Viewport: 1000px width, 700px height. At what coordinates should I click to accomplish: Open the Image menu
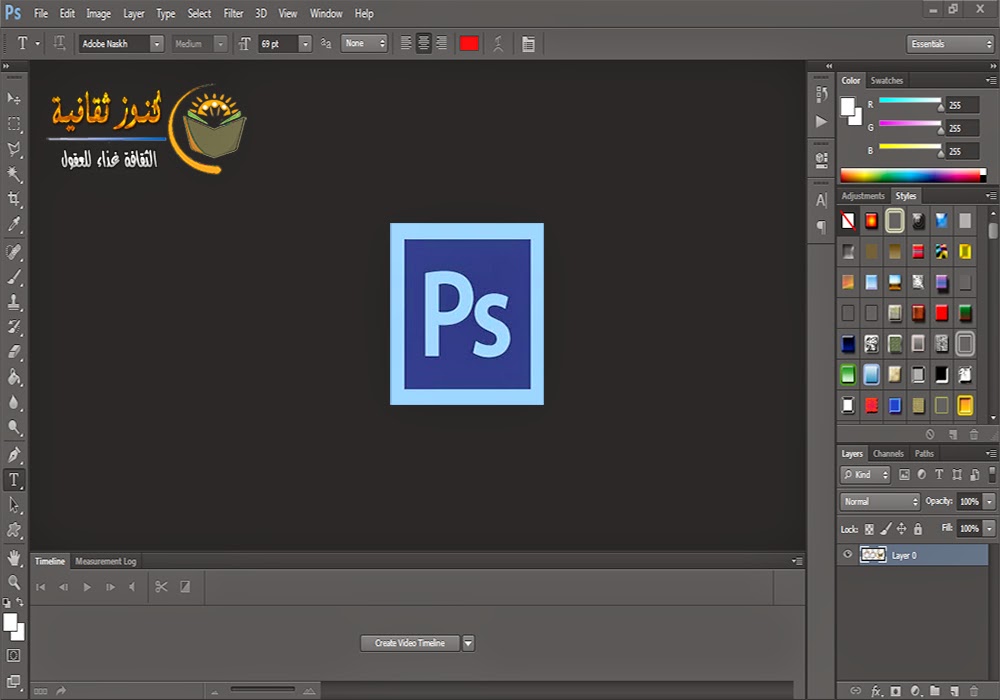click(99, 13)
